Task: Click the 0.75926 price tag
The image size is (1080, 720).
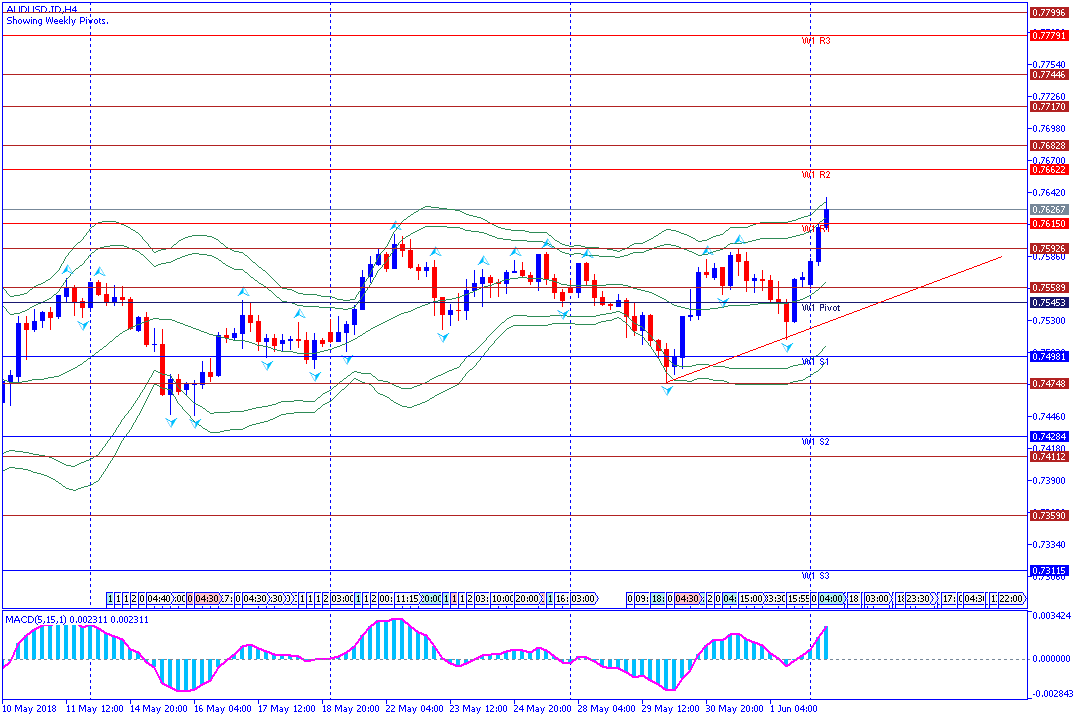Action: (x=1049, y=249)
